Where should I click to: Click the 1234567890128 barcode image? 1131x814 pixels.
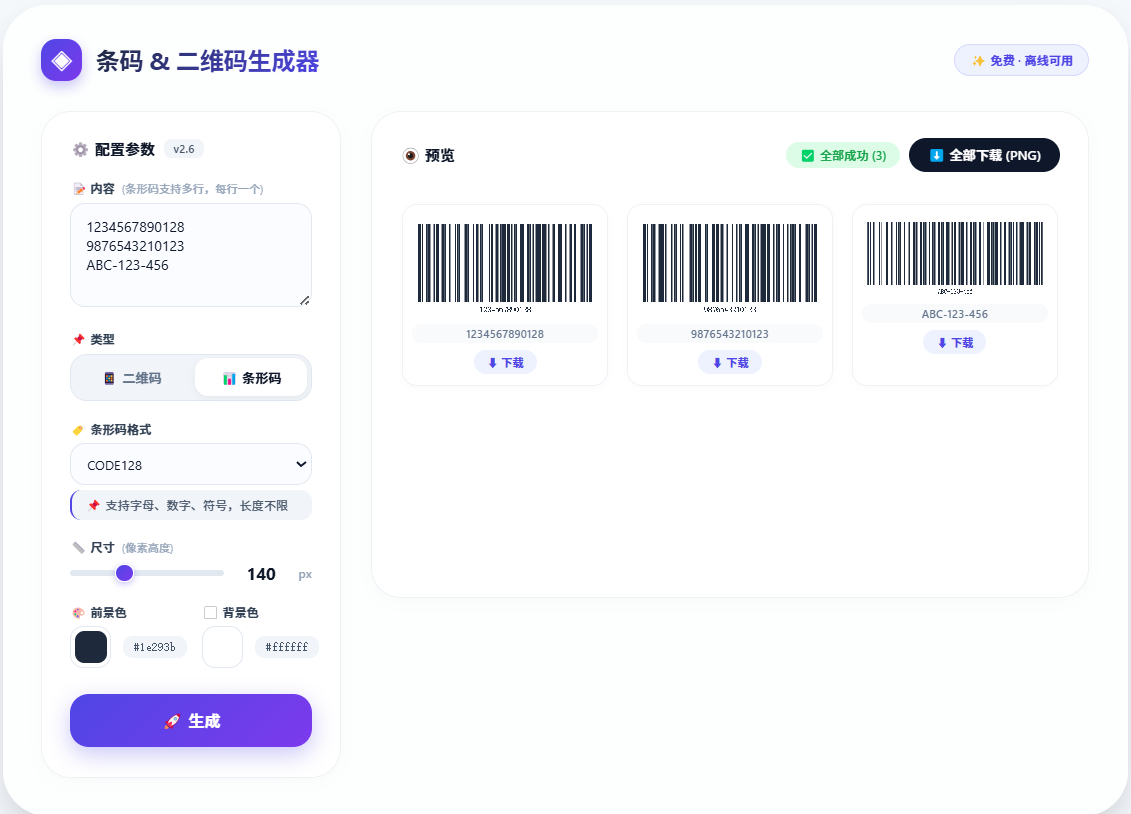point(505,267)
